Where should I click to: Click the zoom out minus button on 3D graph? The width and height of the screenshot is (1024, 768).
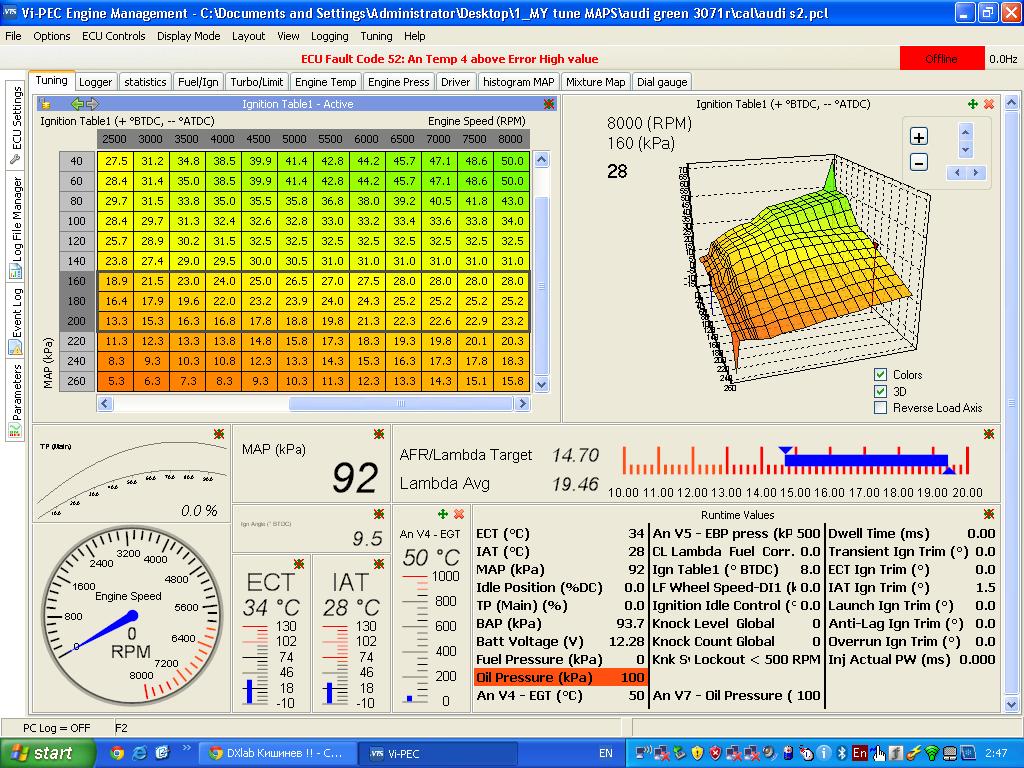pyautogui.click(x=919, y=162)
